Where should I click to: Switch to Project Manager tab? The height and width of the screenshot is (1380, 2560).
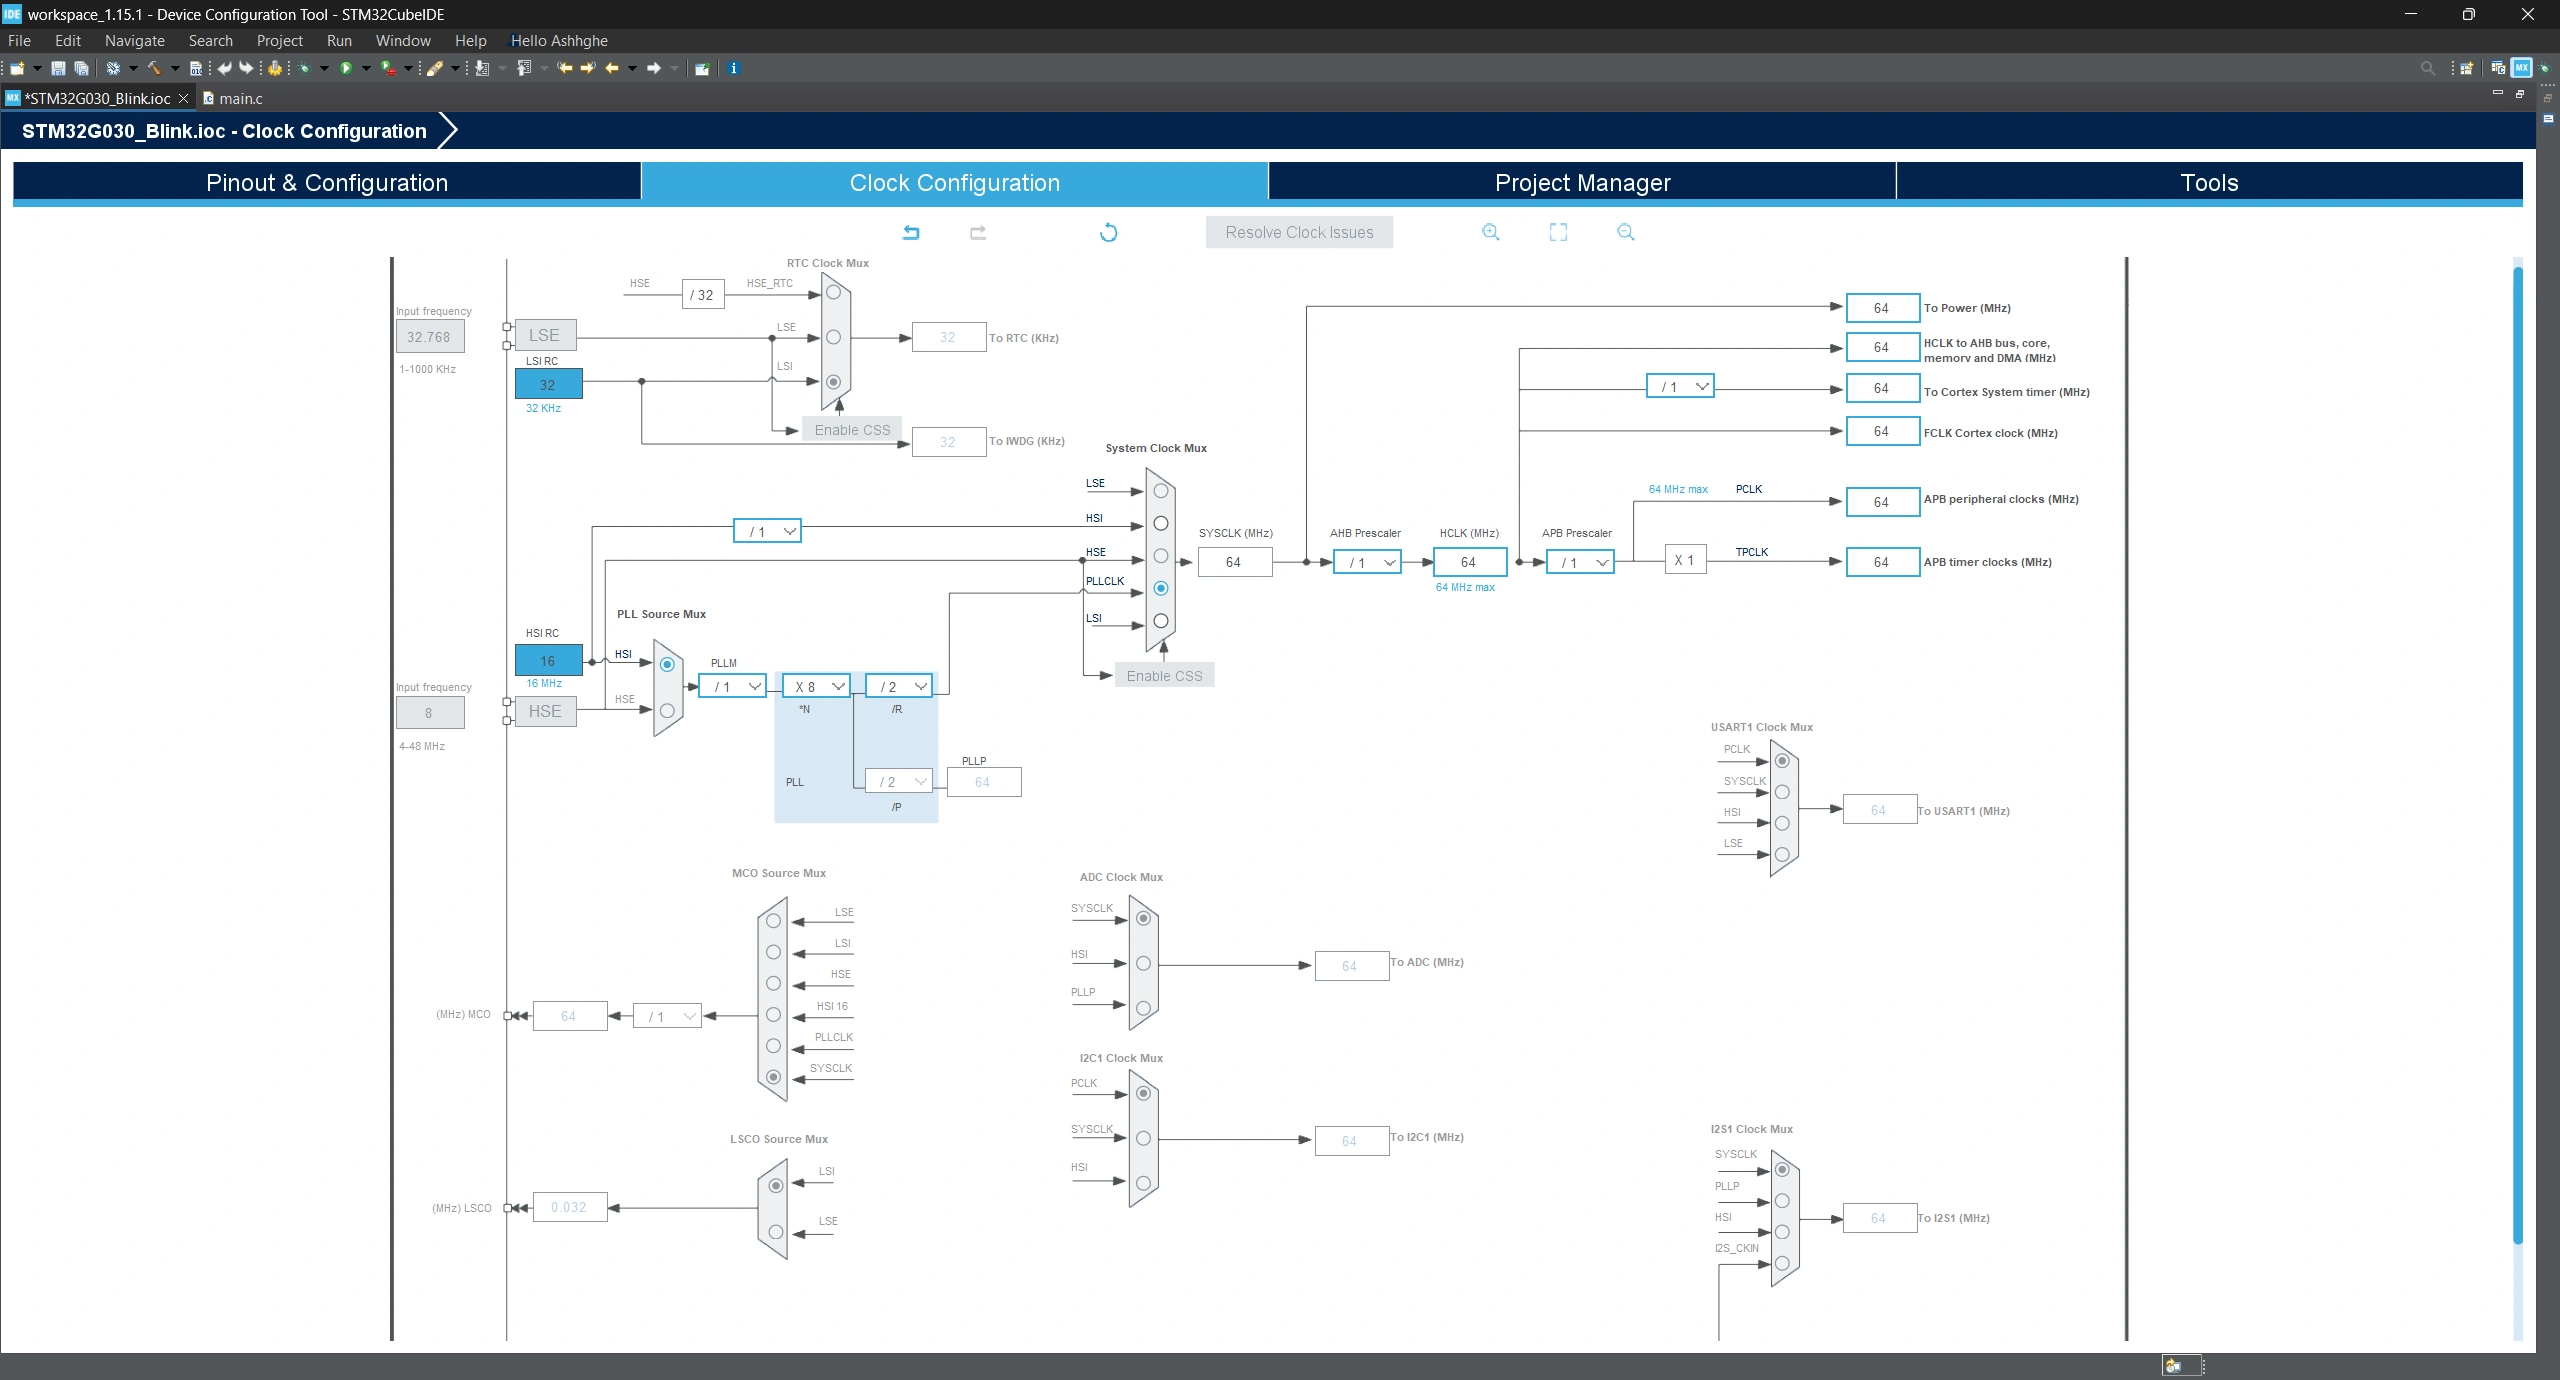tap(1582, 182)
